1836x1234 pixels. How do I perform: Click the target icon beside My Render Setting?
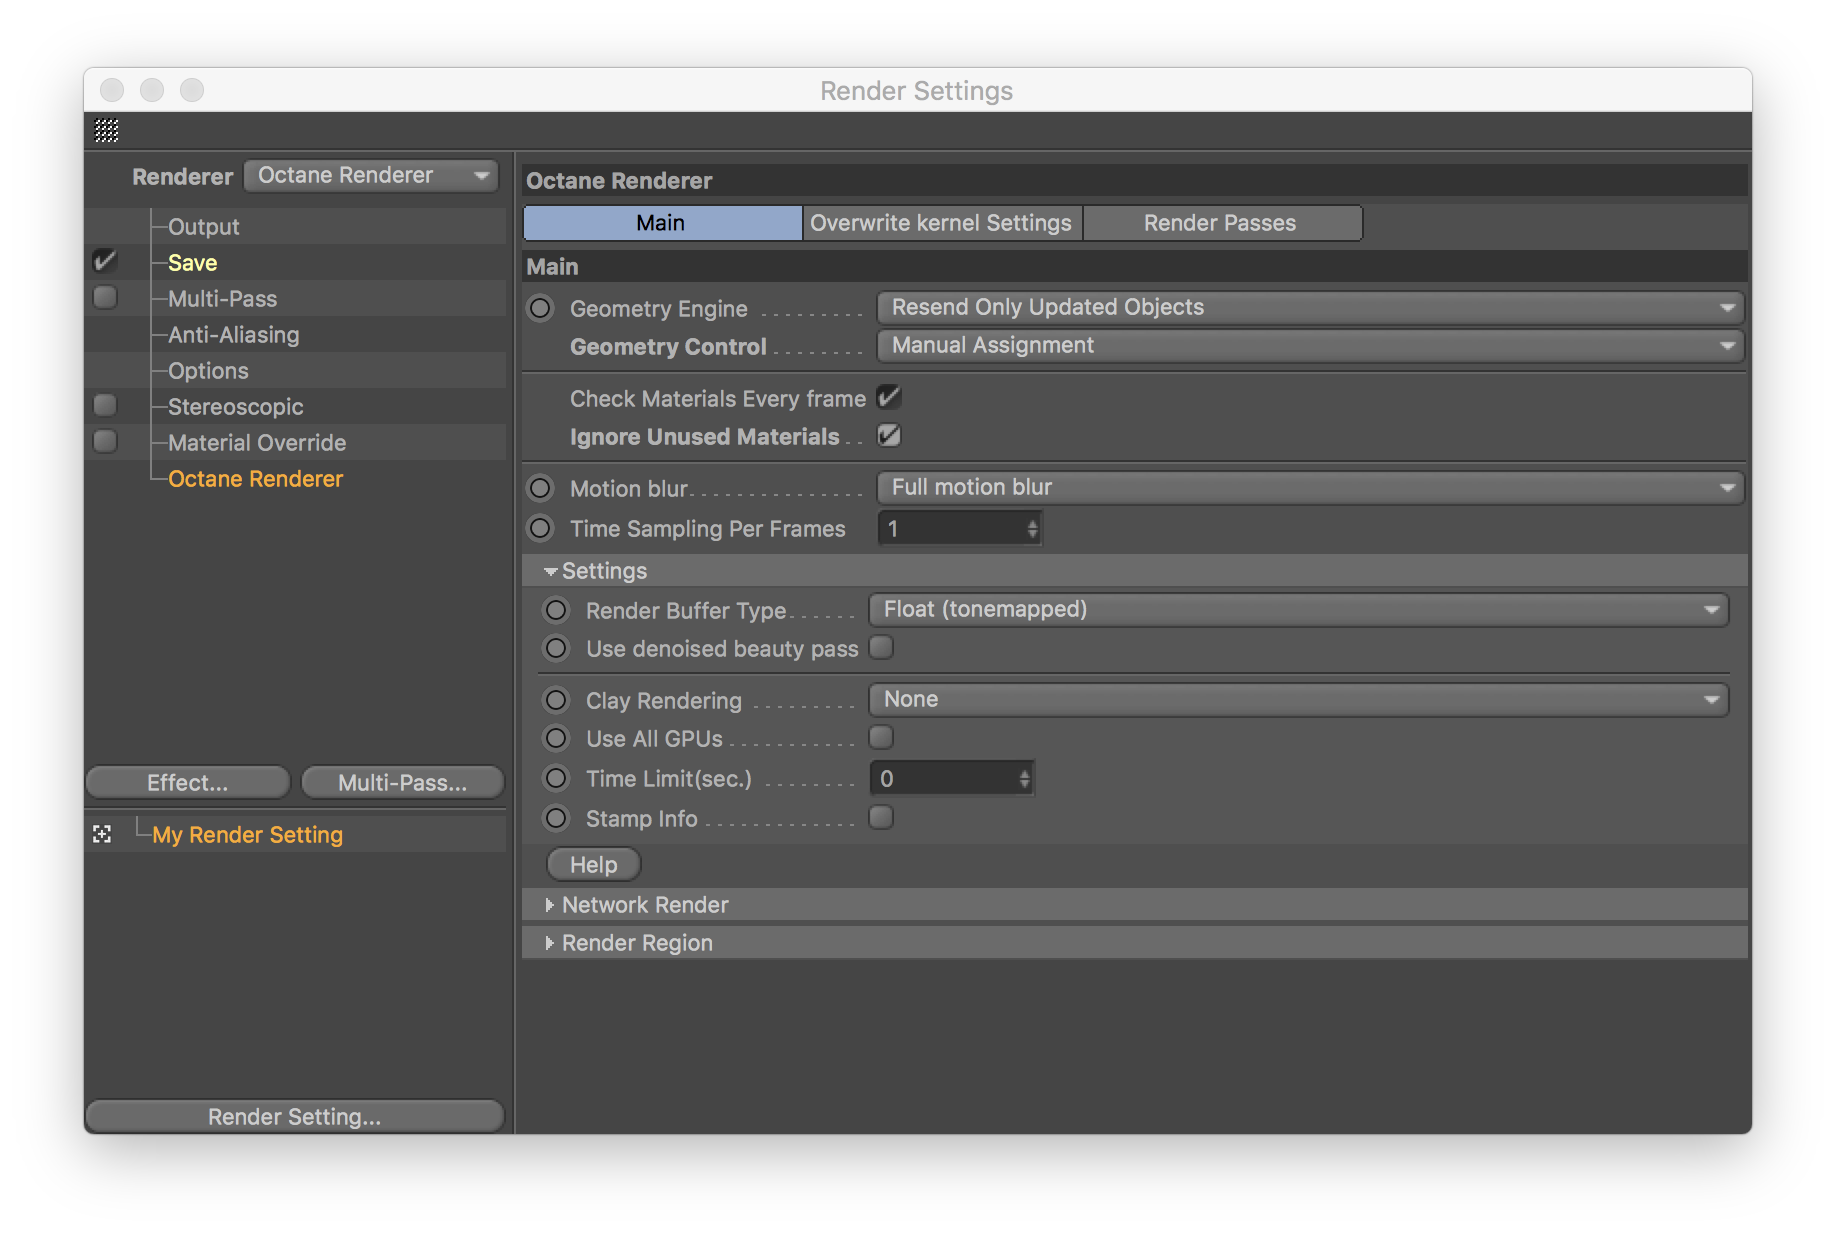pyautogui.click(x=102, y=834)
